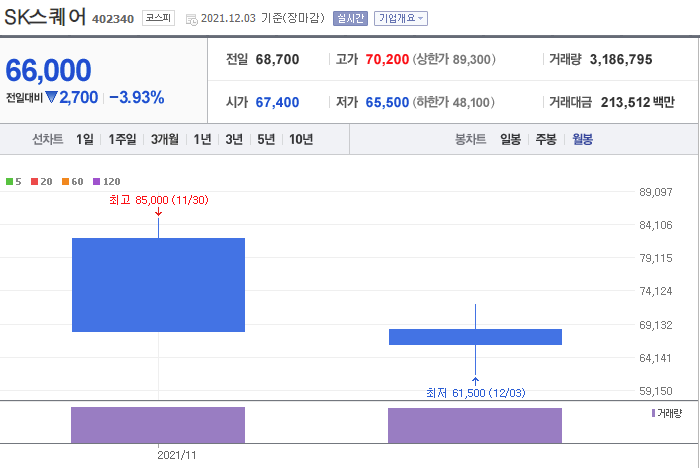Select the 1년 line chart tab
The image size is (700, 468).
click(202, 139)
